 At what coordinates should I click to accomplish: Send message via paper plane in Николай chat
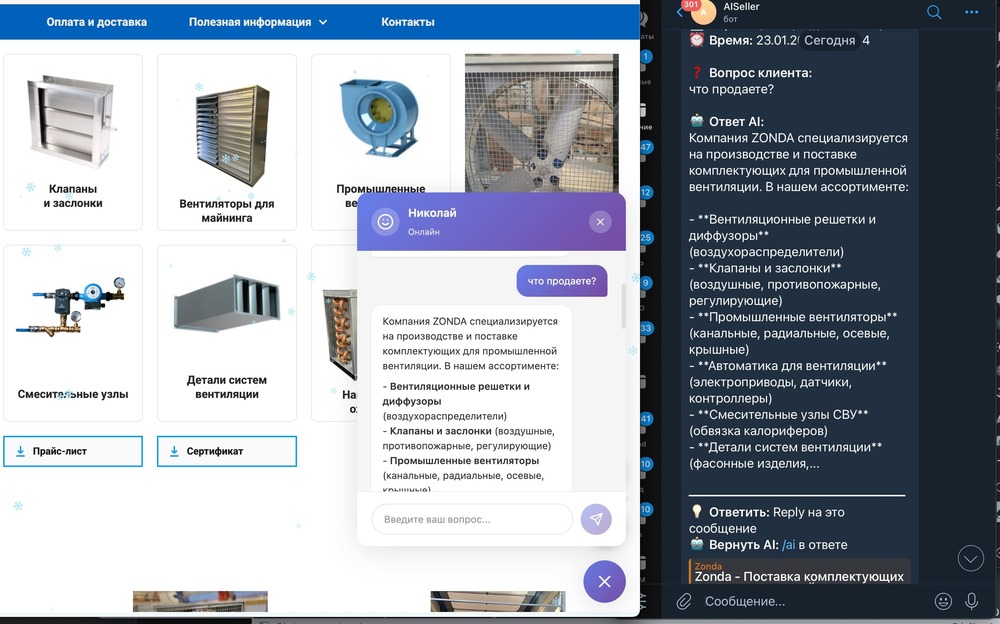pos(596,519)
